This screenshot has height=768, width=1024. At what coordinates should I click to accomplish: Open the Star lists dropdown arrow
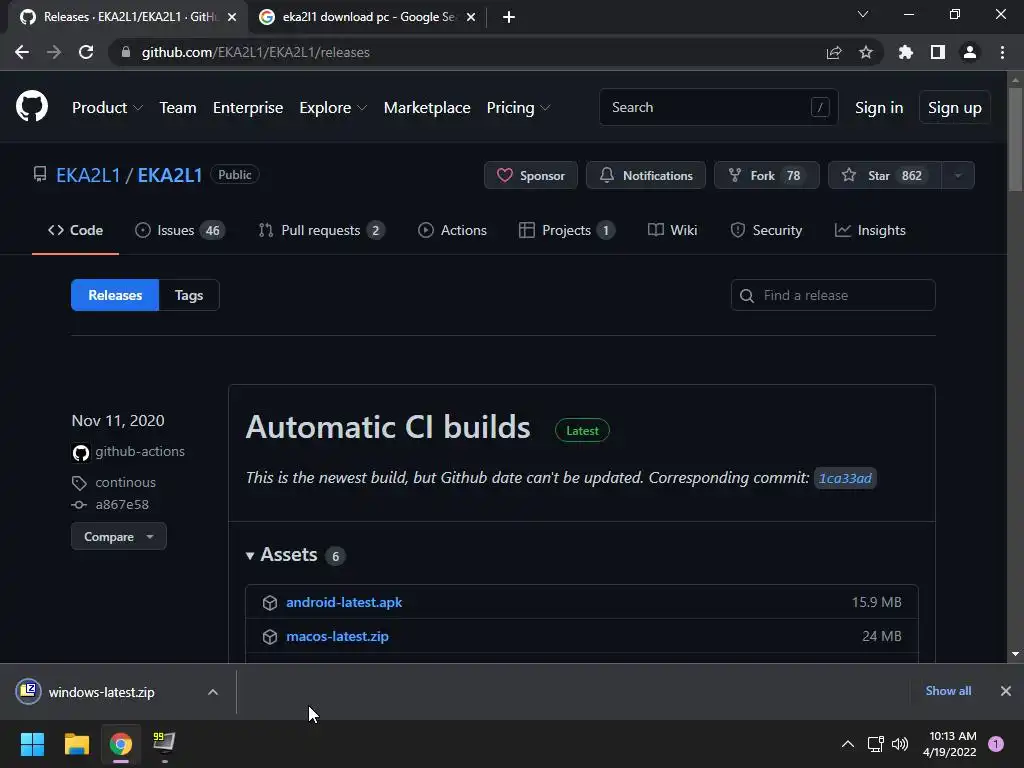pyautogui.click(x=957, y=175)
